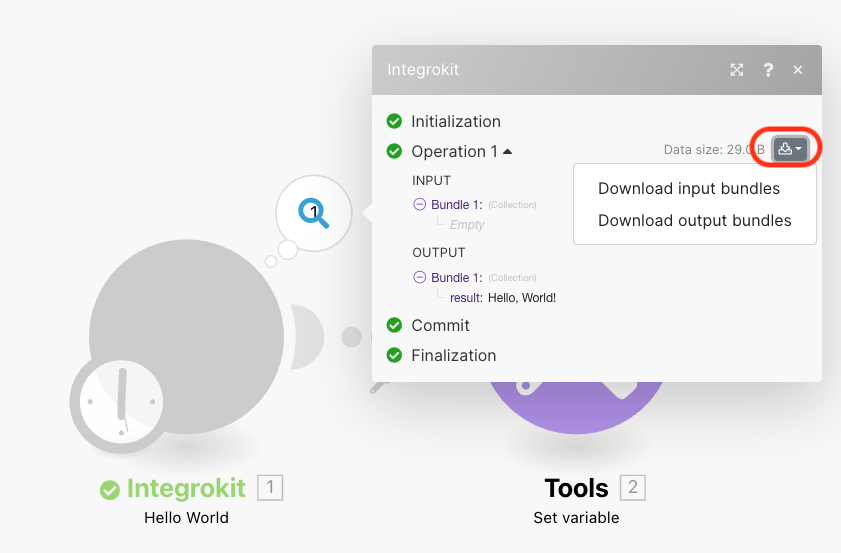The width and height of the screenshot is (841, 553).
Task: Open help for the Integrokit panel
Action: [768, 70]
